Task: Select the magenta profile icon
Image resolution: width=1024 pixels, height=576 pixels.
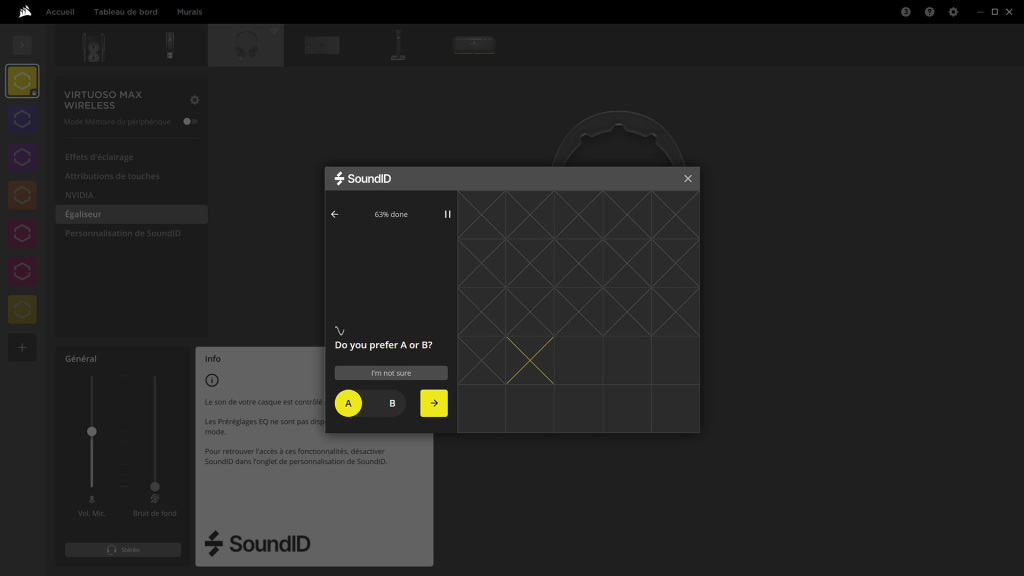Action: pyautogui.click(x=22, y=233)
